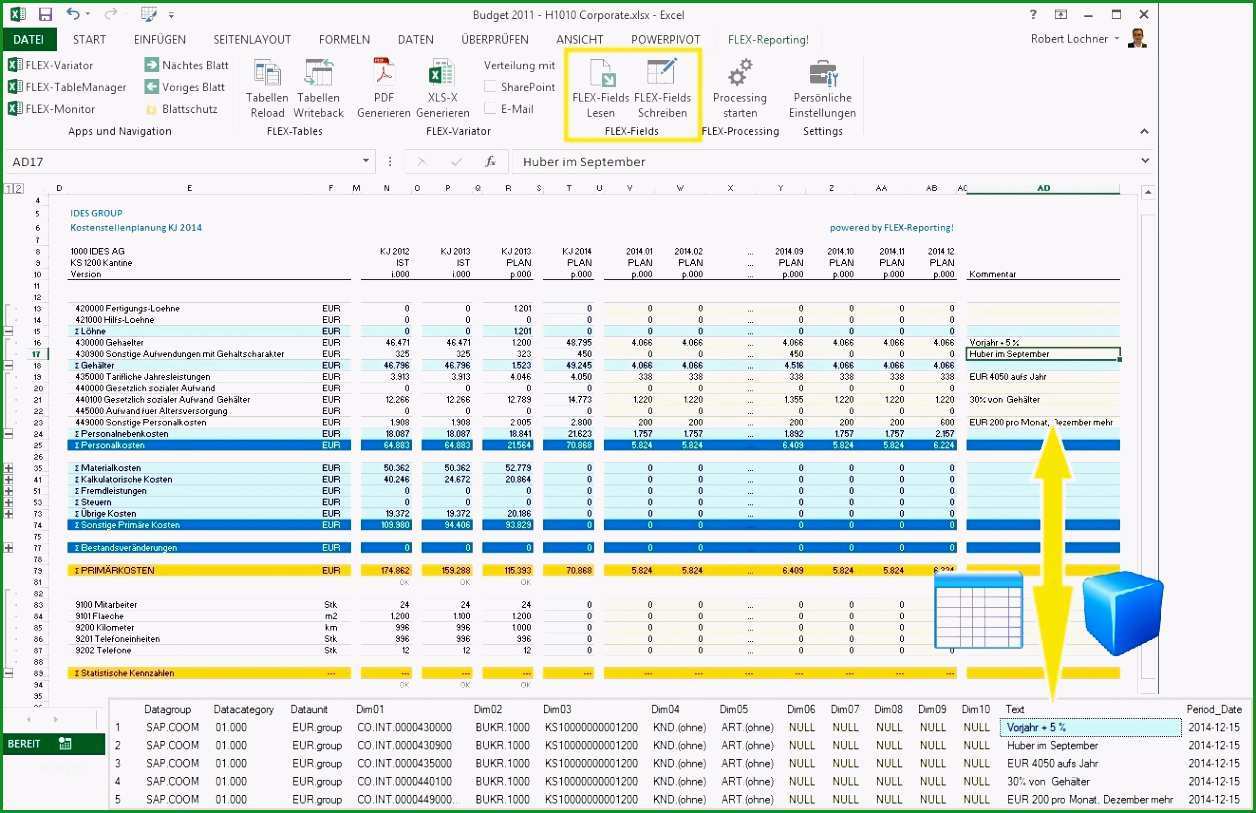This screenshot has height=813, width=1256.
Task: Show outline level 2
Action: pyautogui.click(x=19, y=188)
